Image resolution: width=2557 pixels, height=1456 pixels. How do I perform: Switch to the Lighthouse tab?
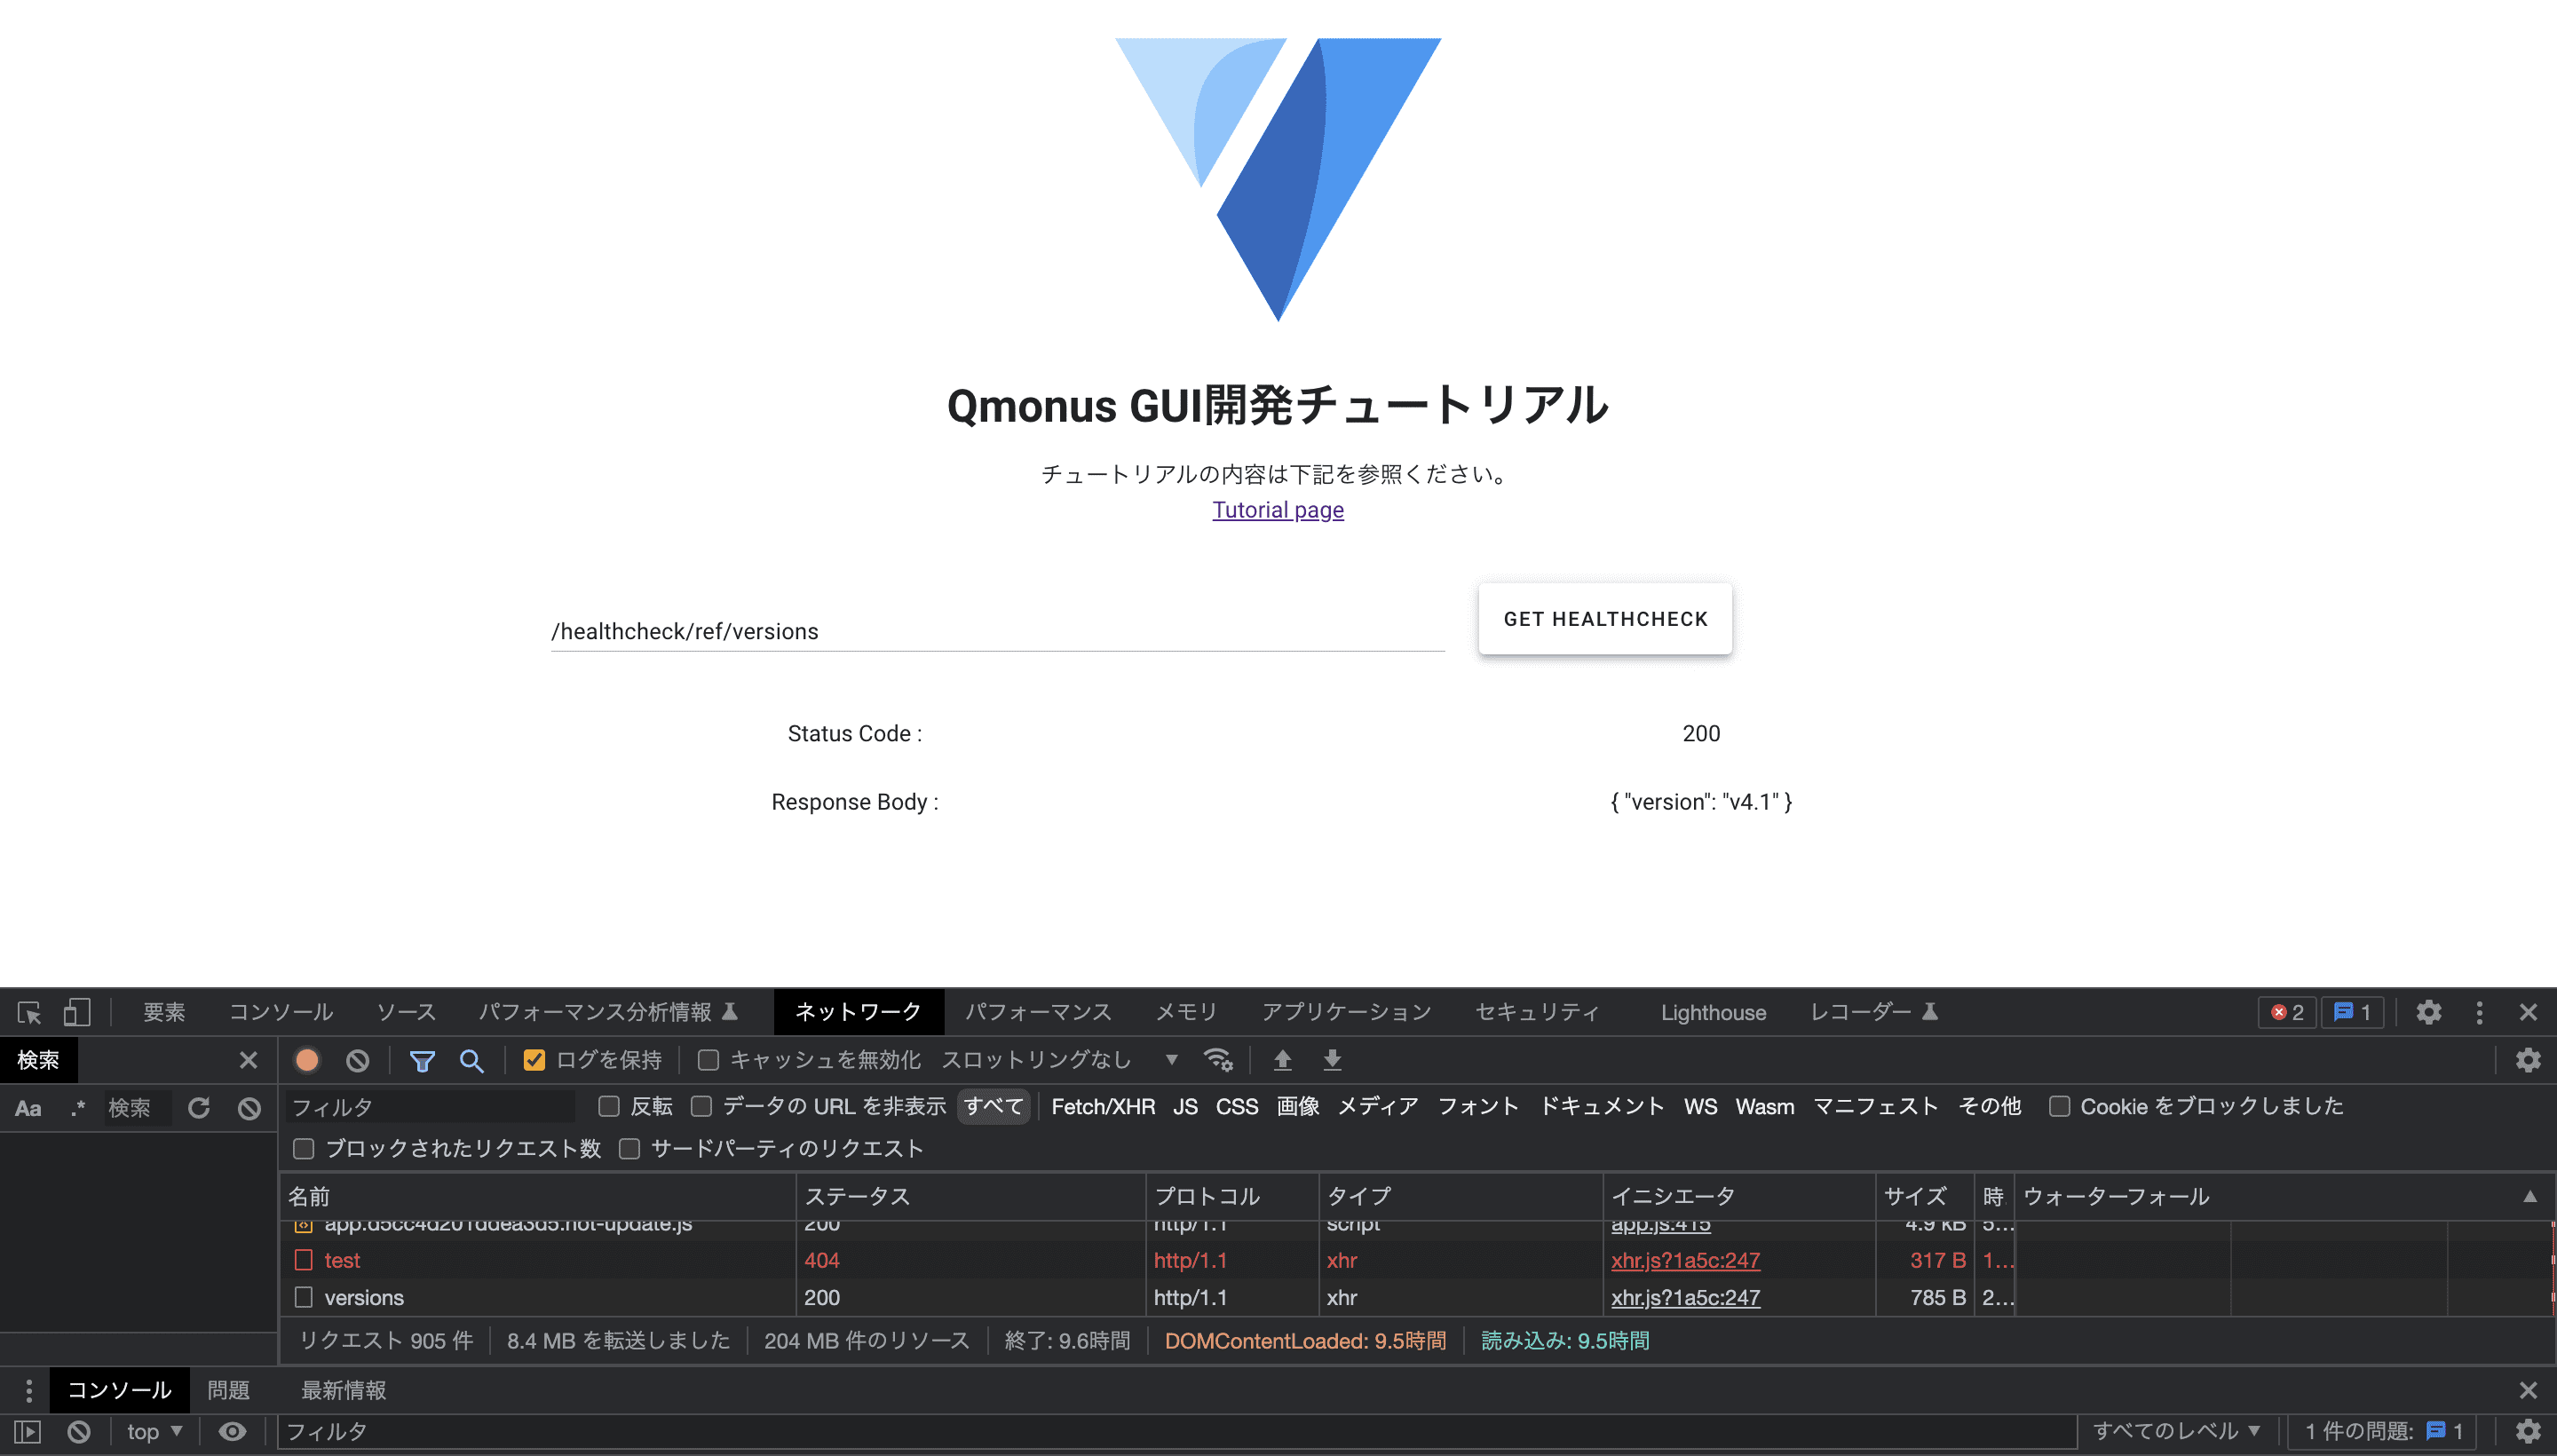pos(1713,1012)
